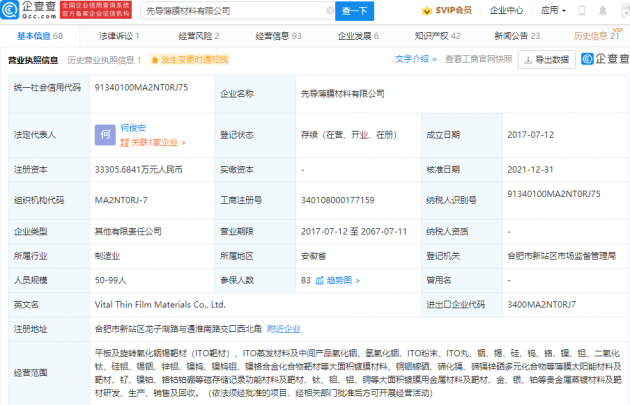Switch to the 基本信息 tab
Screen dimensions: 630x405
40,36
